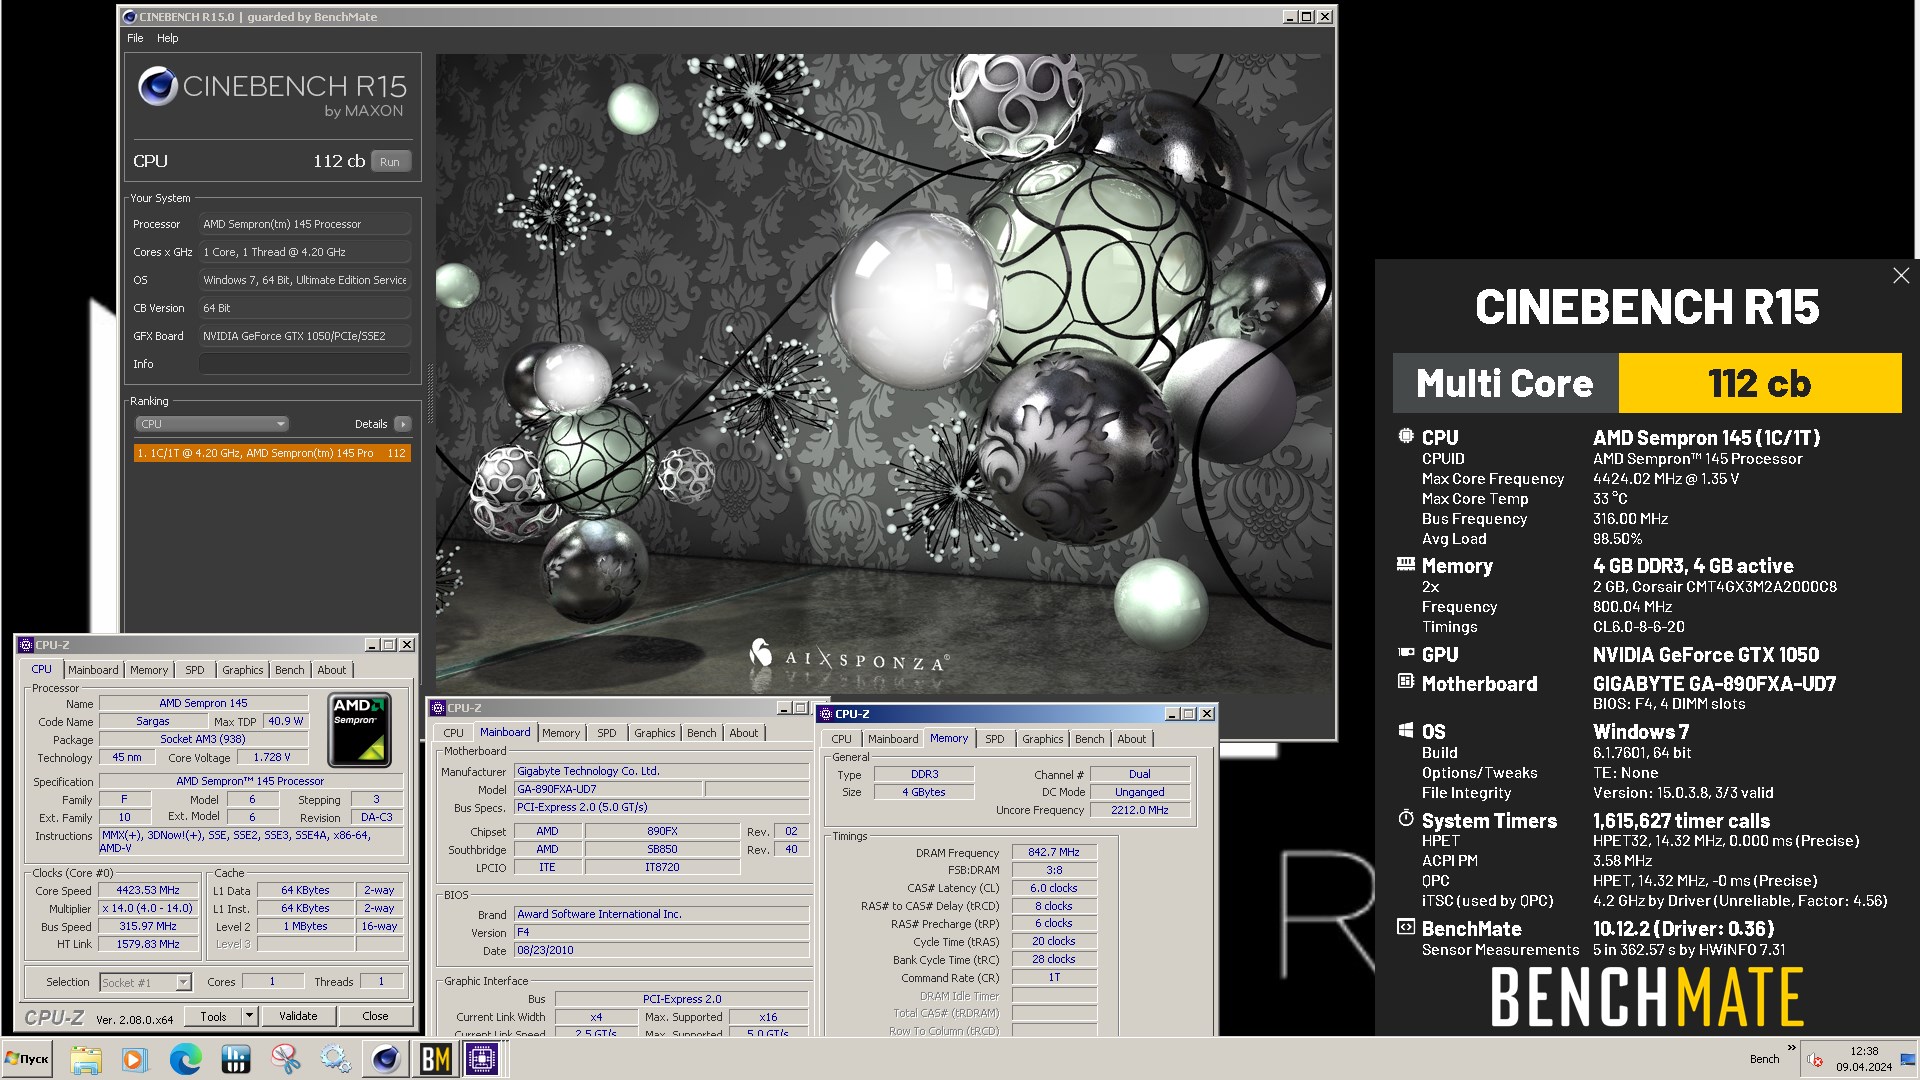Click the System Timers stopwatch icon

coord(1406,819)
